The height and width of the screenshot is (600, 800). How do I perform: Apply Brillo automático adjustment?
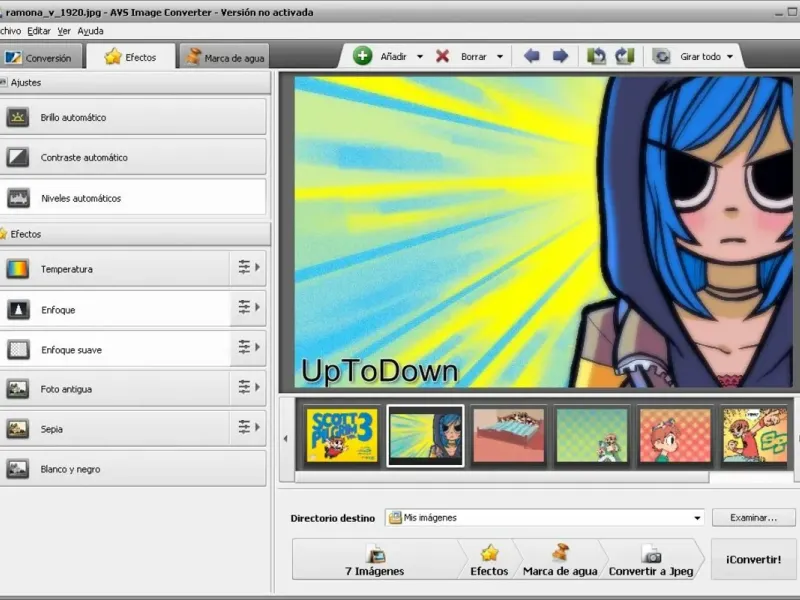click(134, 117)
